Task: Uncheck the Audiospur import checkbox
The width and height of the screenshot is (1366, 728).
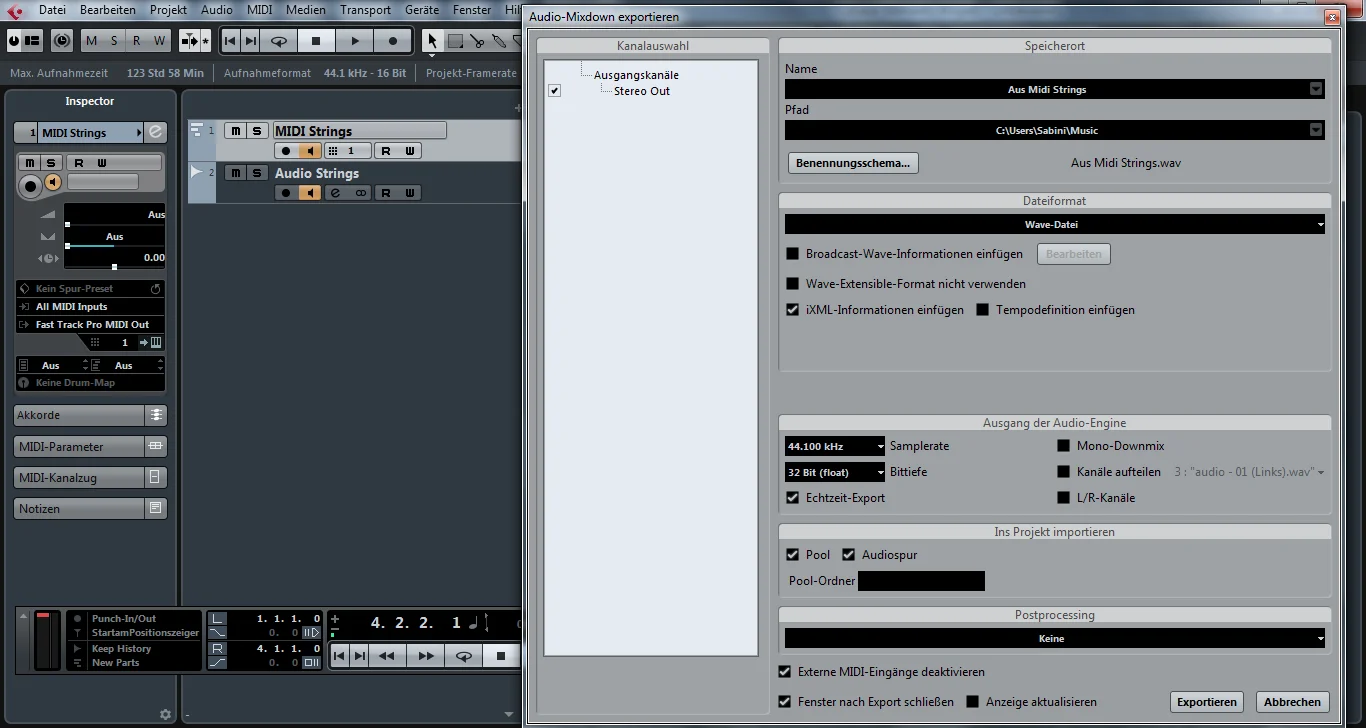Action: 849,555
